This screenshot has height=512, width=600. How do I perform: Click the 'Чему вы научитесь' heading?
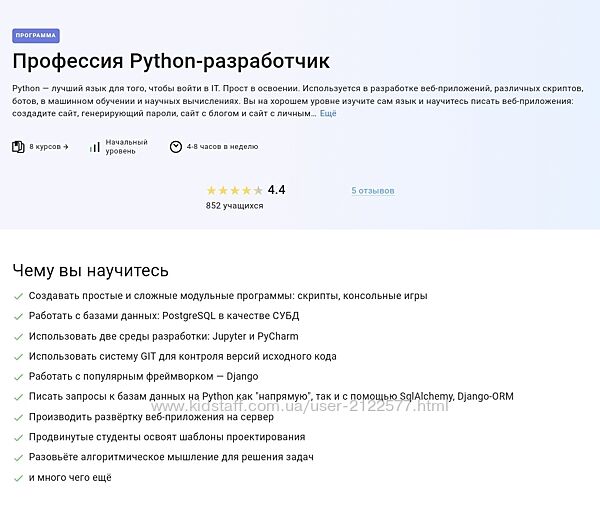tap(91, 270)
